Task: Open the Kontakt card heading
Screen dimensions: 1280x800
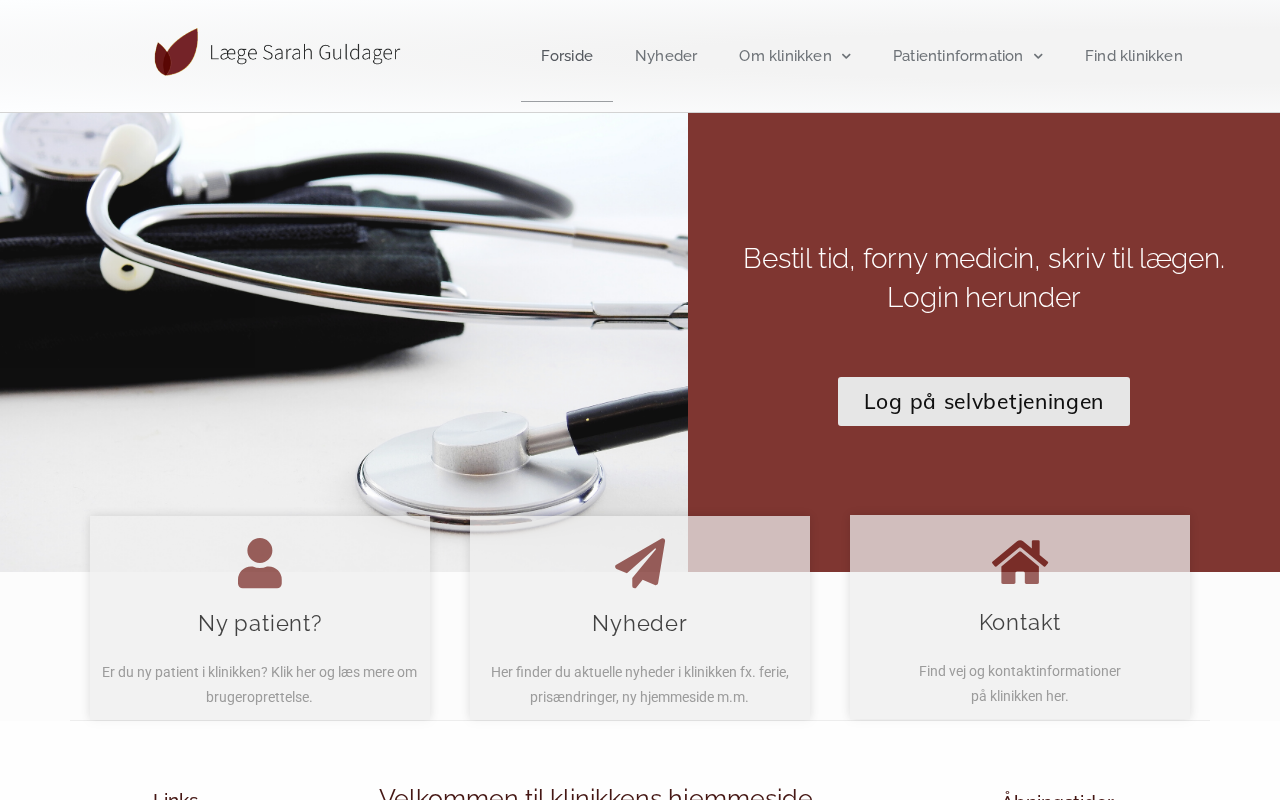Action: [1020, 622]
